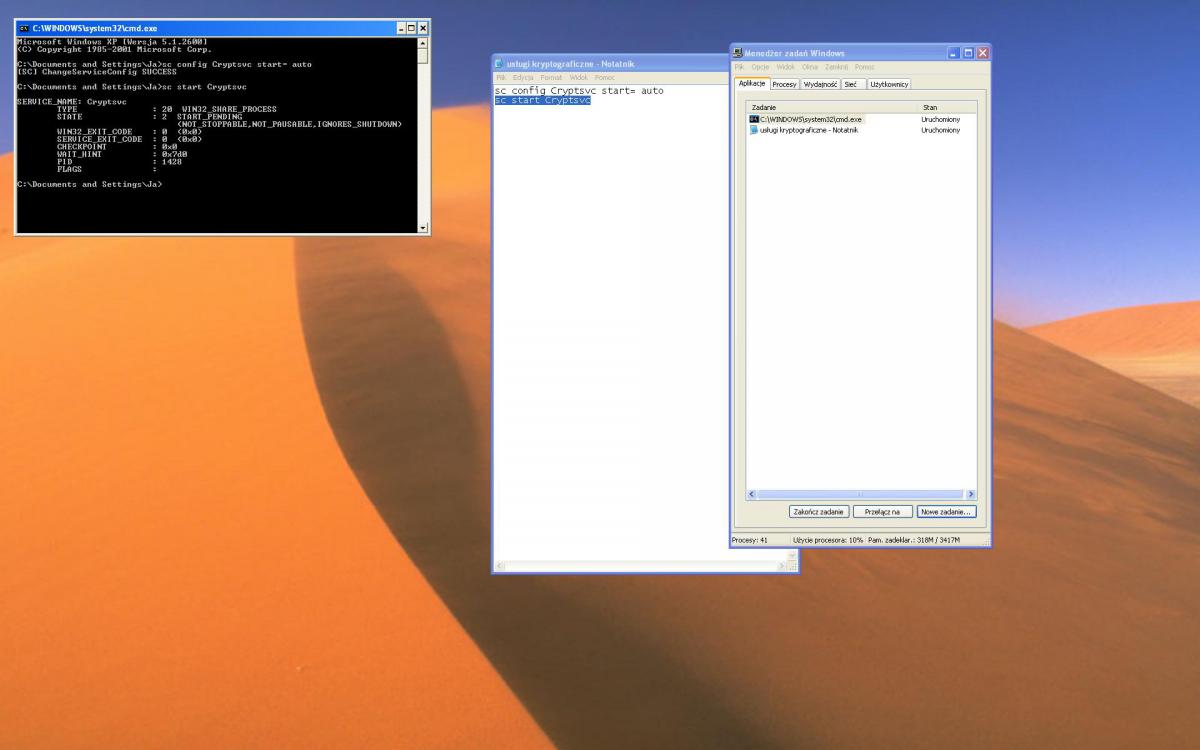Minimize the Menedżer zadań Windows window

[954, 53]
